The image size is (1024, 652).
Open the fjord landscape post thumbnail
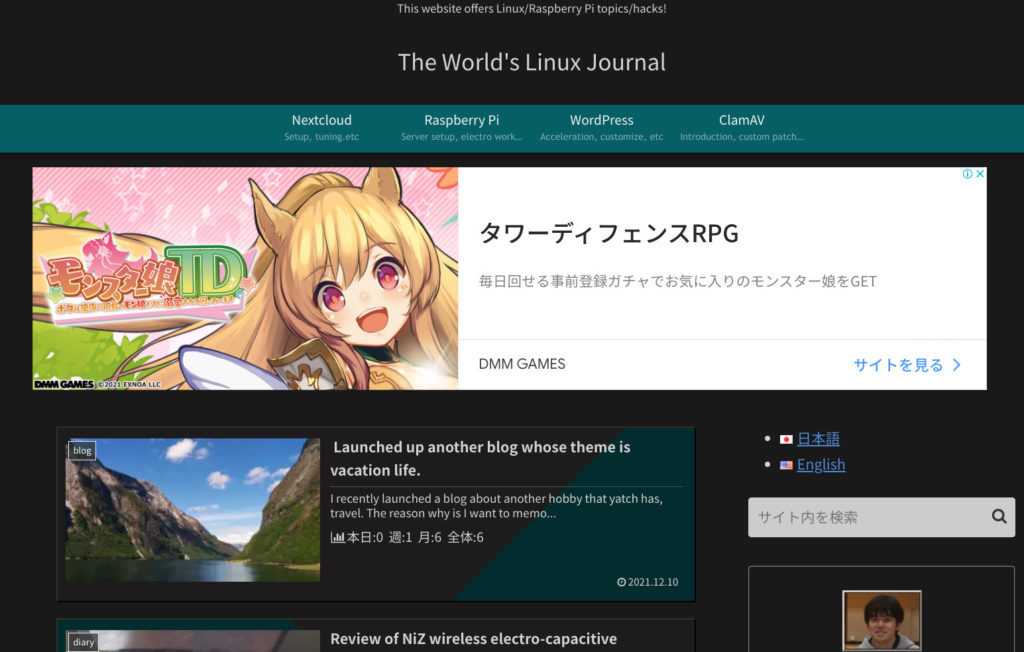(x=193, y=510)
